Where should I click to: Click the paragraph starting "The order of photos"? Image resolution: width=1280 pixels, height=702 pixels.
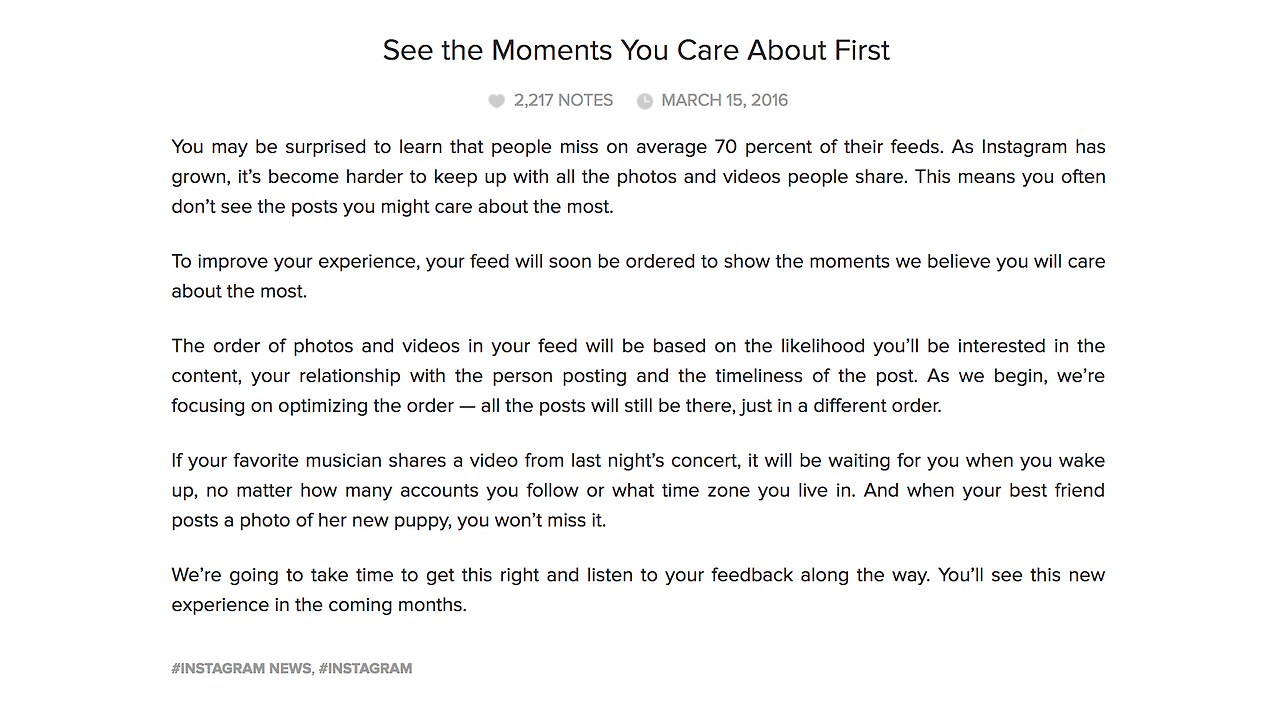(638, 376)
